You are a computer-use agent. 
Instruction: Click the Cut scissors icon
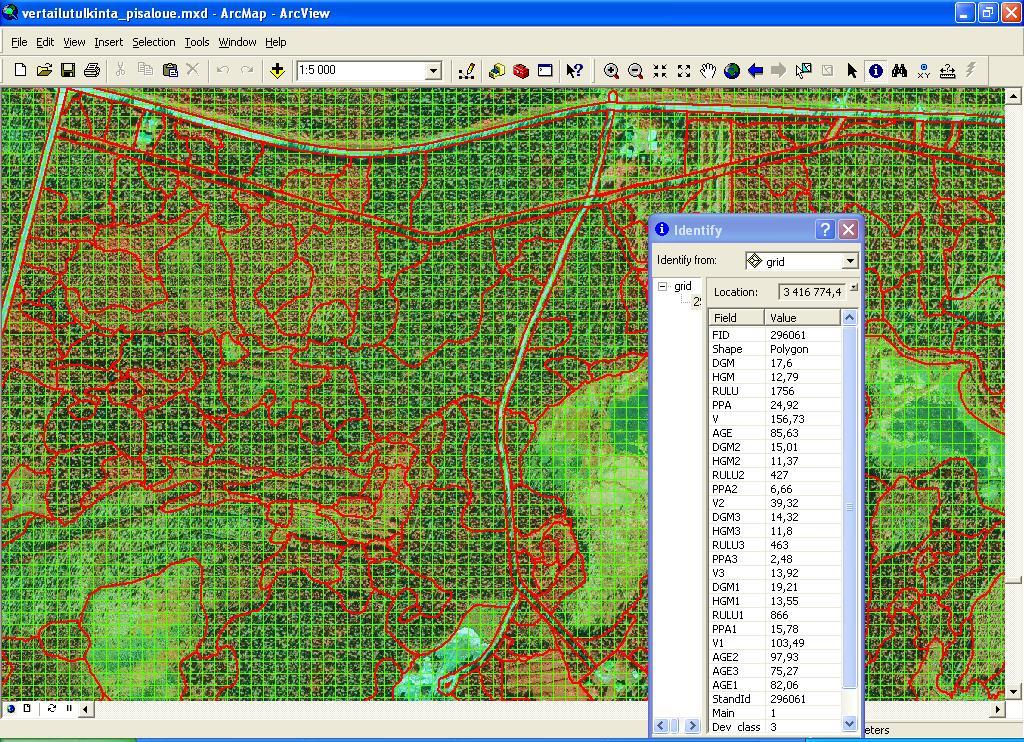click(x=120, y=70)
